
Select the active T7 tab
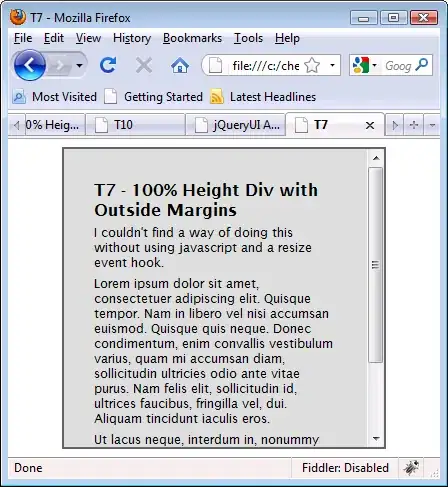click(335, 124)
